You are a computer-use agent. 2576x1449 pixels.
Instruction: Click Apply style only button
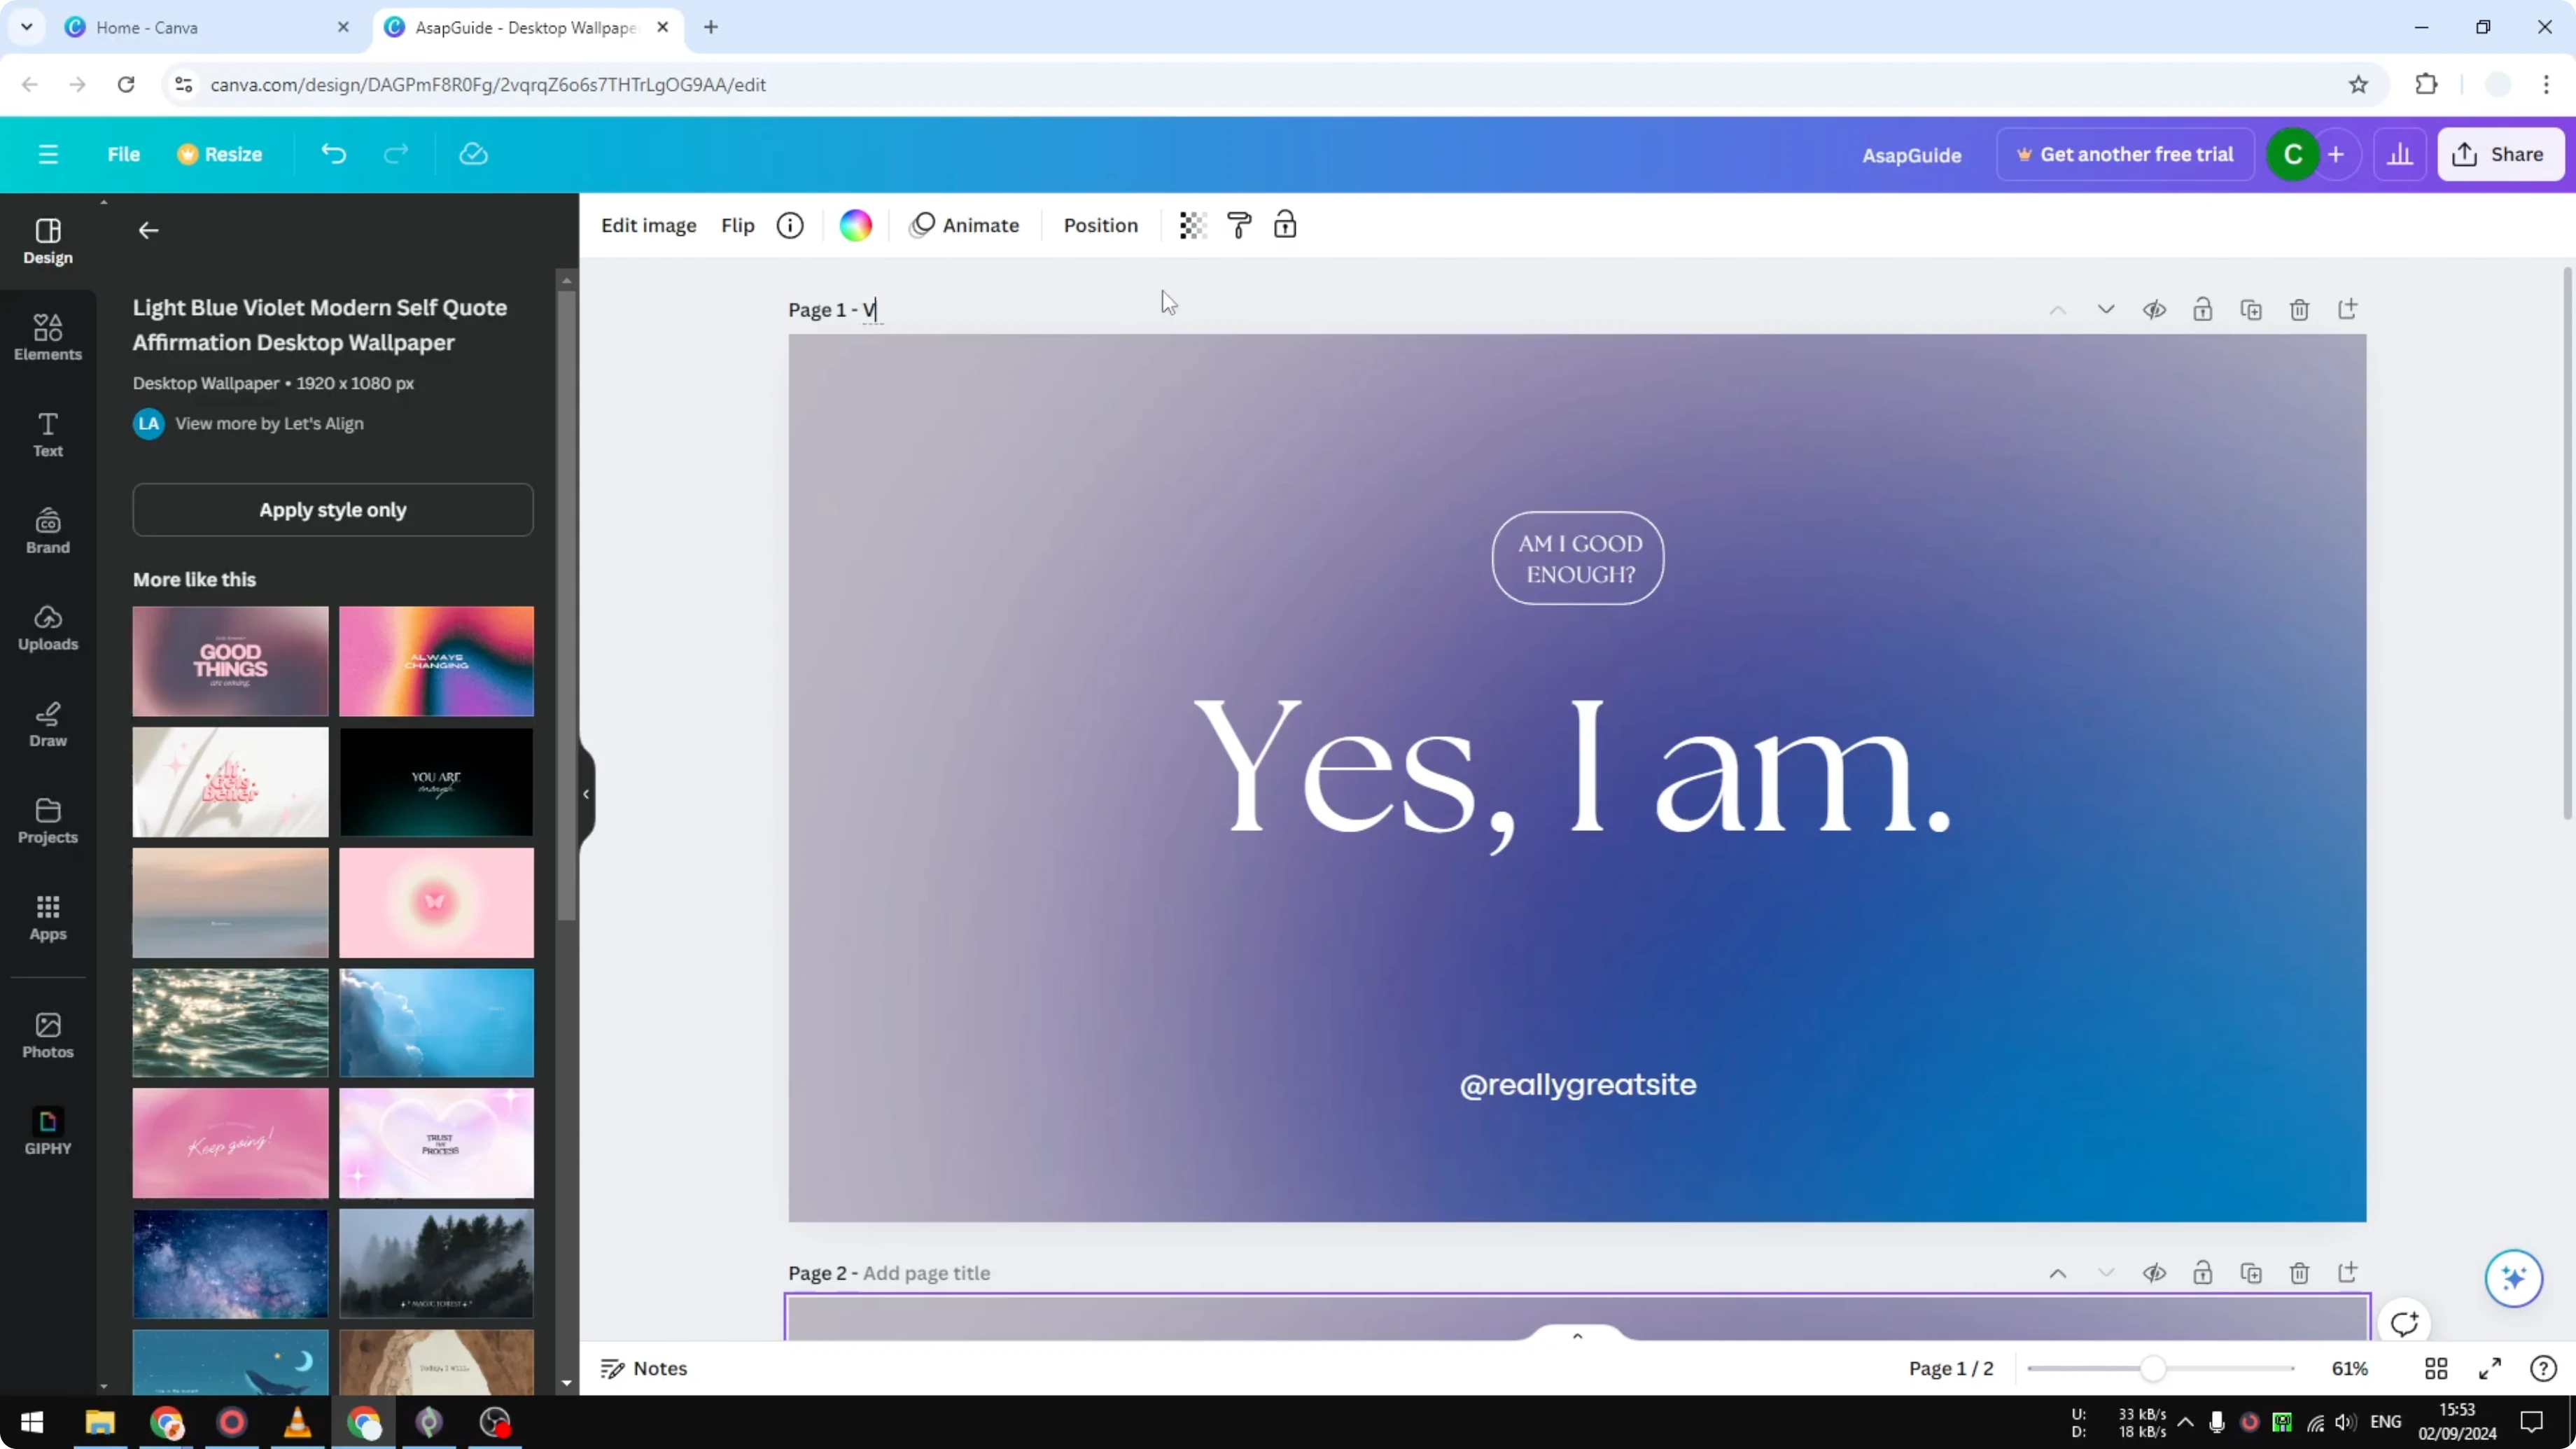click(x=333, y=510)
